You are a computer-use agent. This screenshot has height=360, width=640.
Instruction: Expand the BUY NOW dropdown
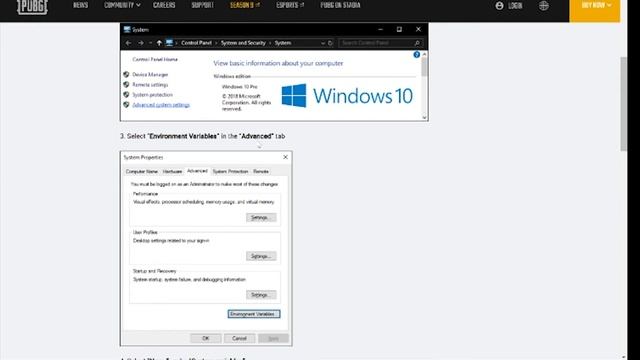pos(595,10)
